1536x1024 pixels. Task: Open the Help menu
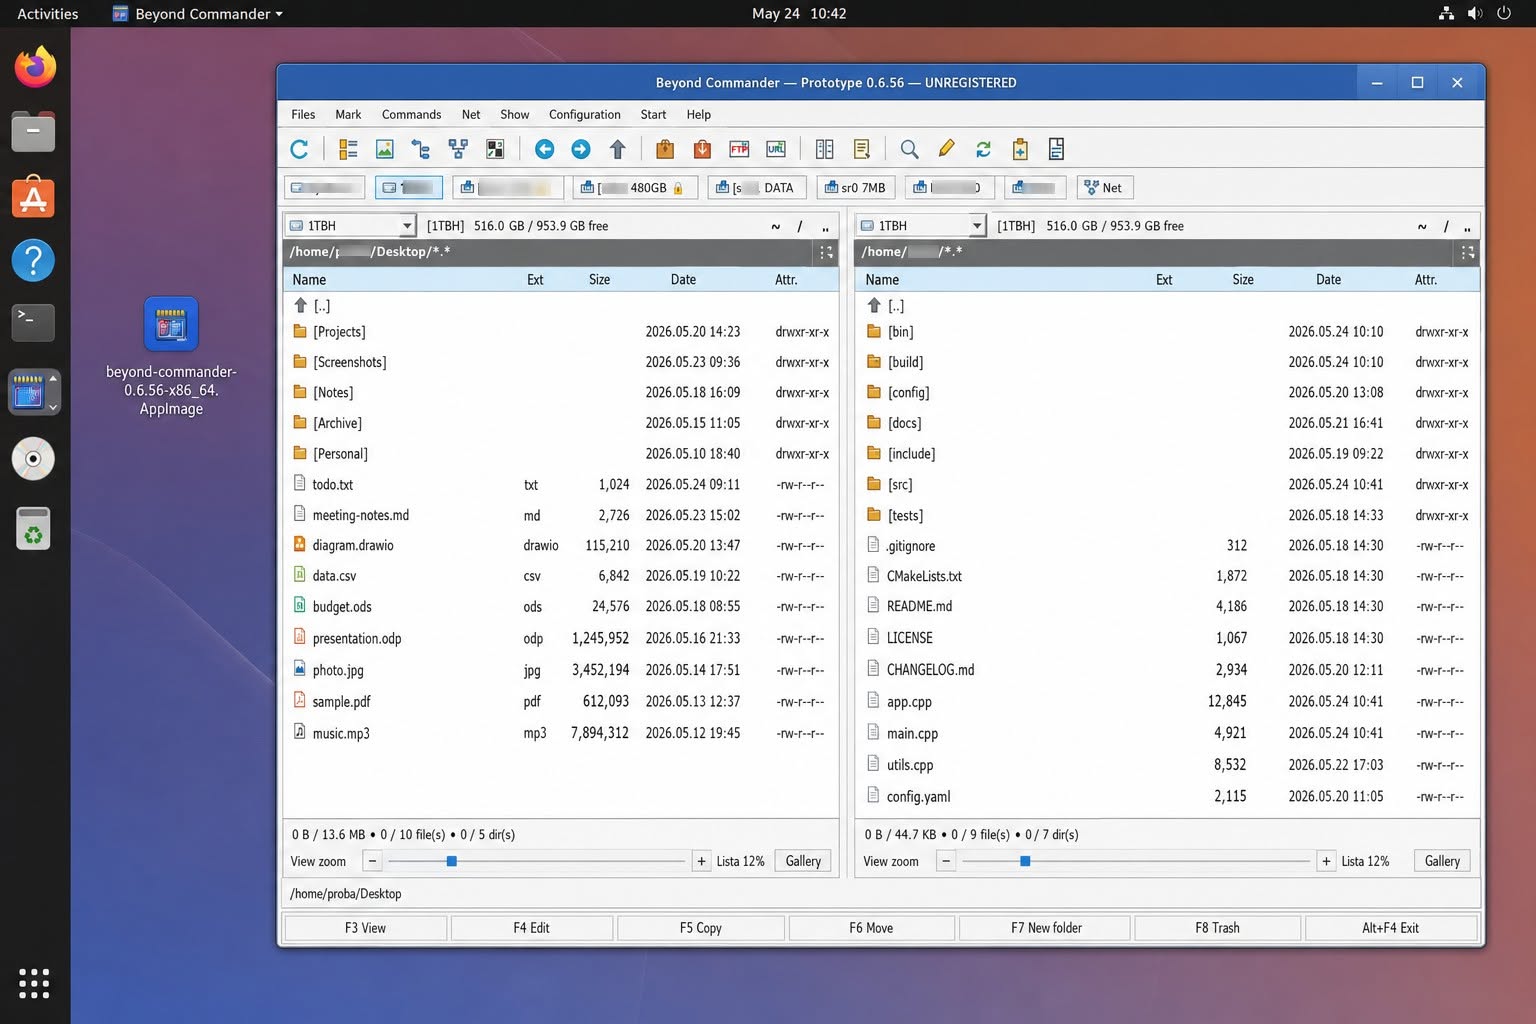pos(699,115)
